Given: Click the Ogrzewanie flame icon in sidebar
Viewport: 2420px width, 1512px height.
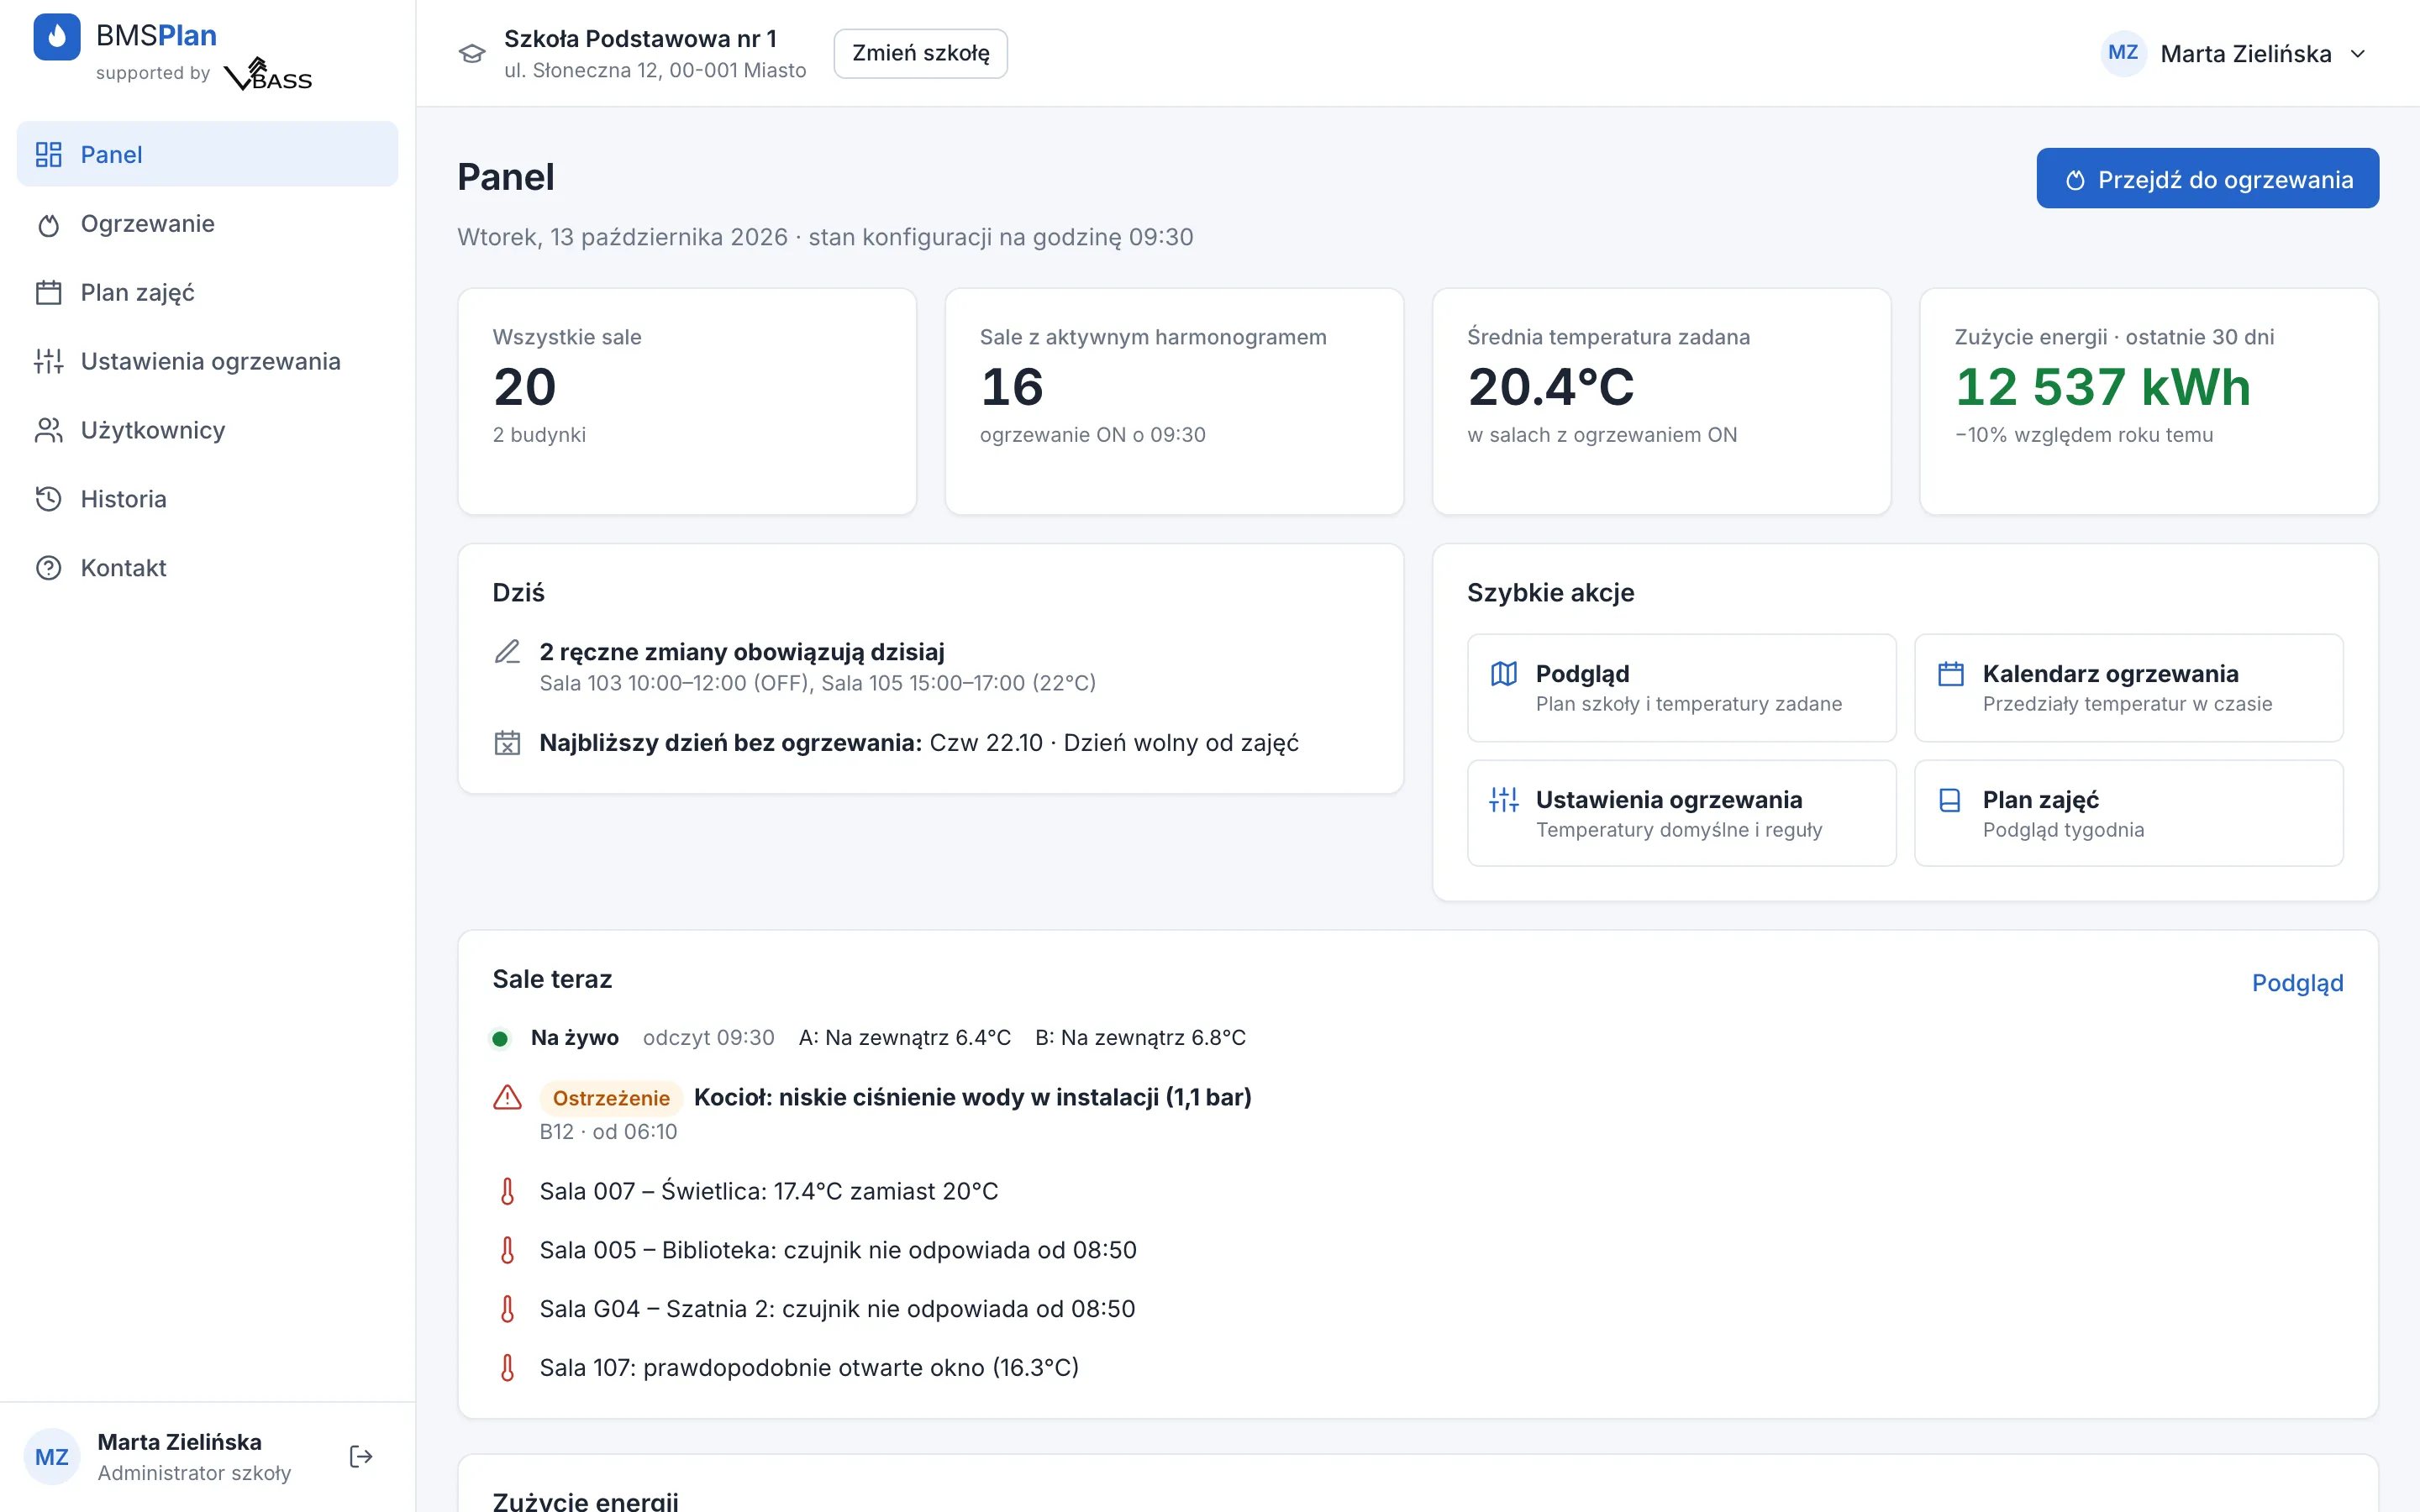Looking at the screenshot, I should point(49,224).
